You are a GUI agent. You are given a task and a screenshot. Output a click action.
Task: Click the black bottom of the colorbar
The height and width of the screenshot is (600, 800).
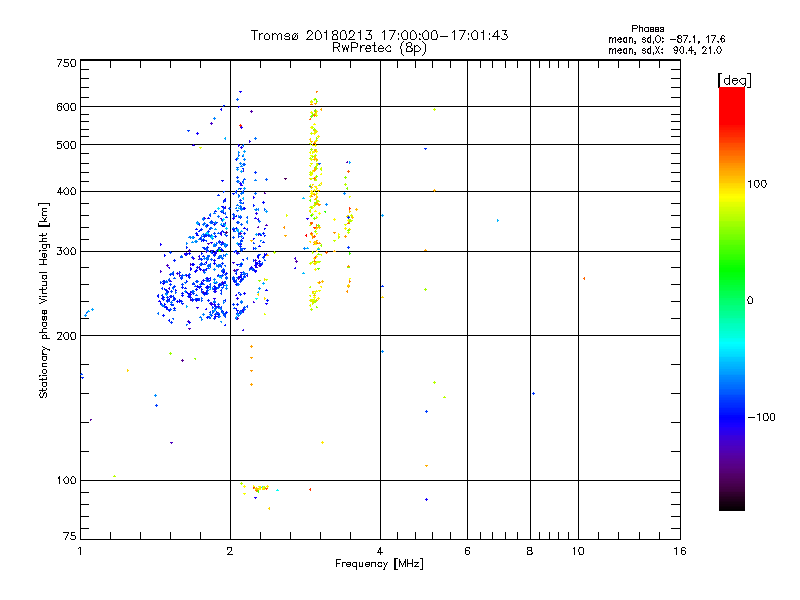pos(732,503)
